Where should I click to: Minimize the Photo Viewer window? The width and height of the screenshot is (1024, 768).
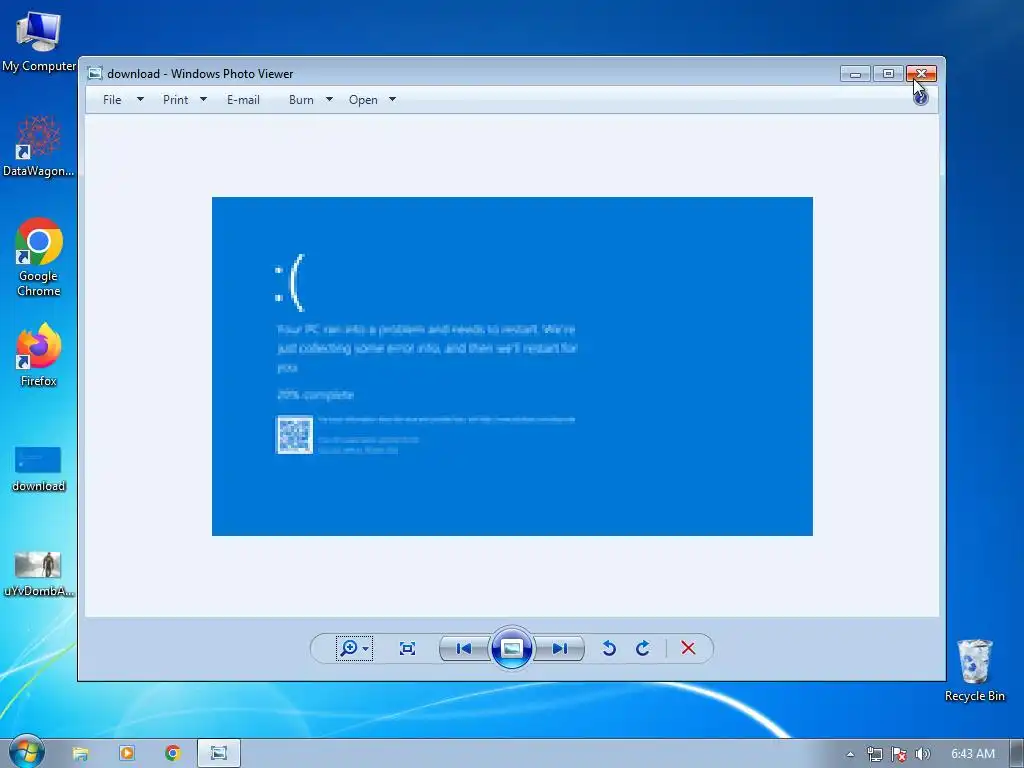(856, 73)
